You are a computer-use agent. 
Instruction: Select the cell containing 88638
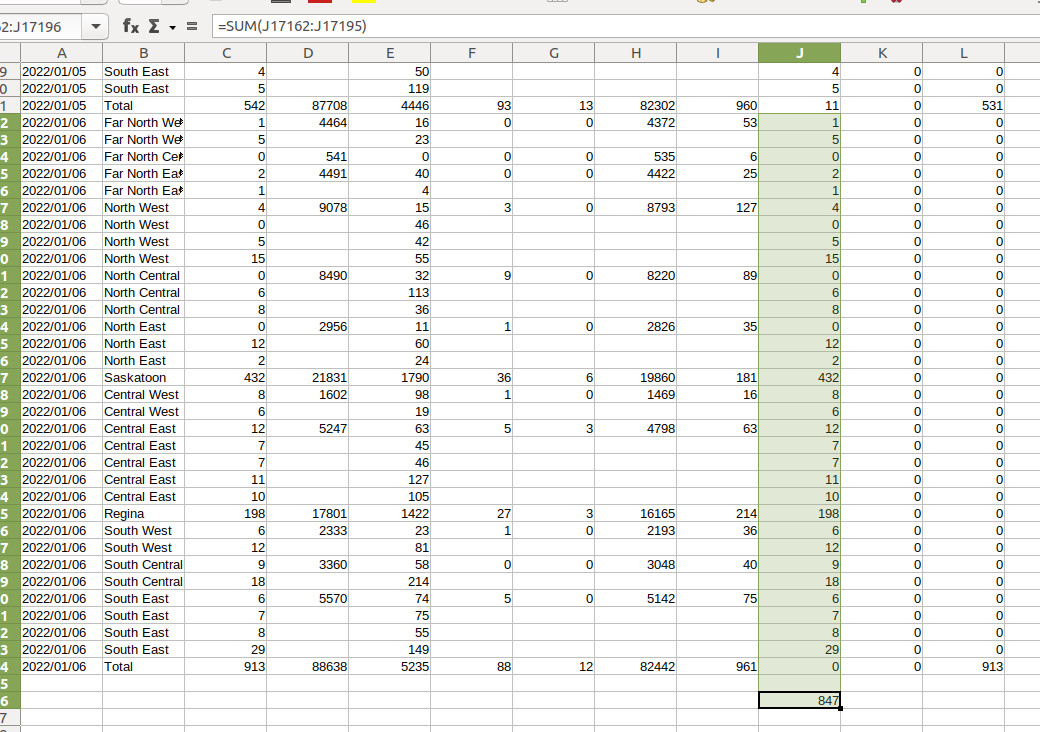[308, 667]
